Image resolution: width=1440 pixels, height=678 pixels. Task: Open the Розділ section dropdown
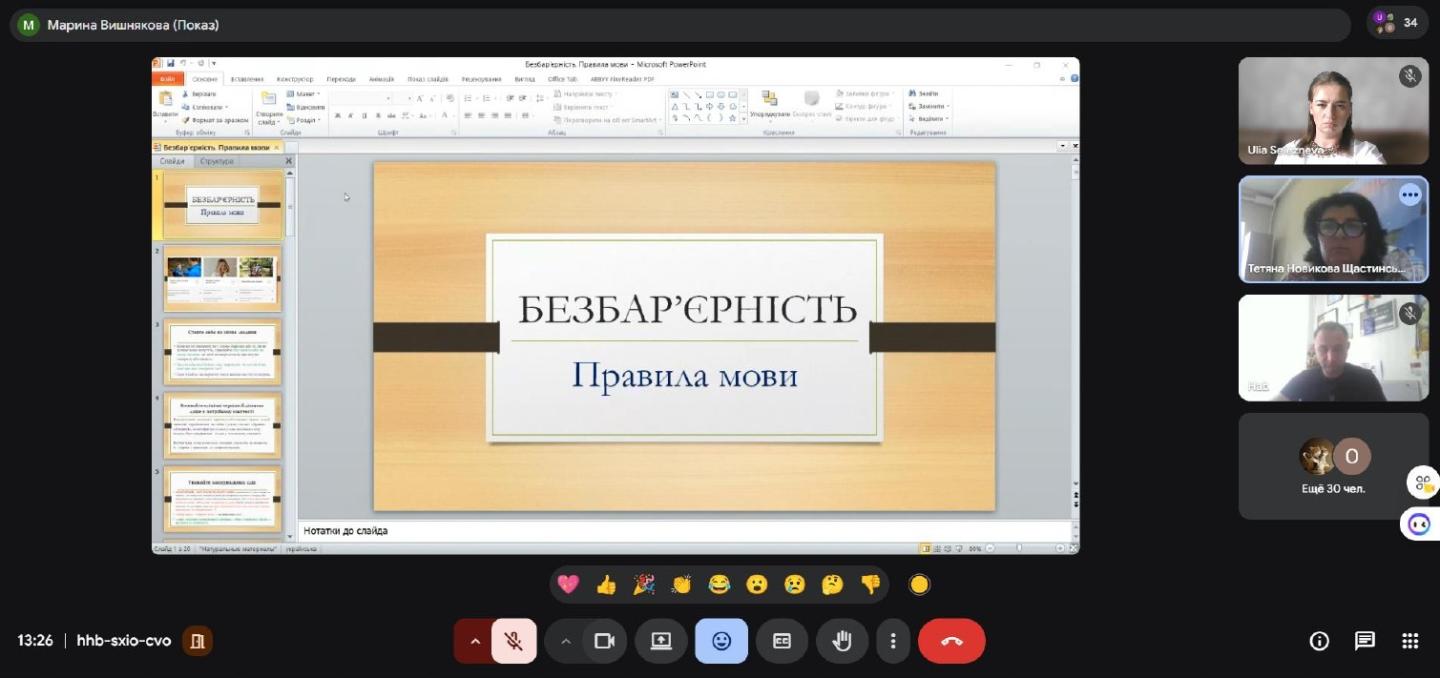(304, 120)
